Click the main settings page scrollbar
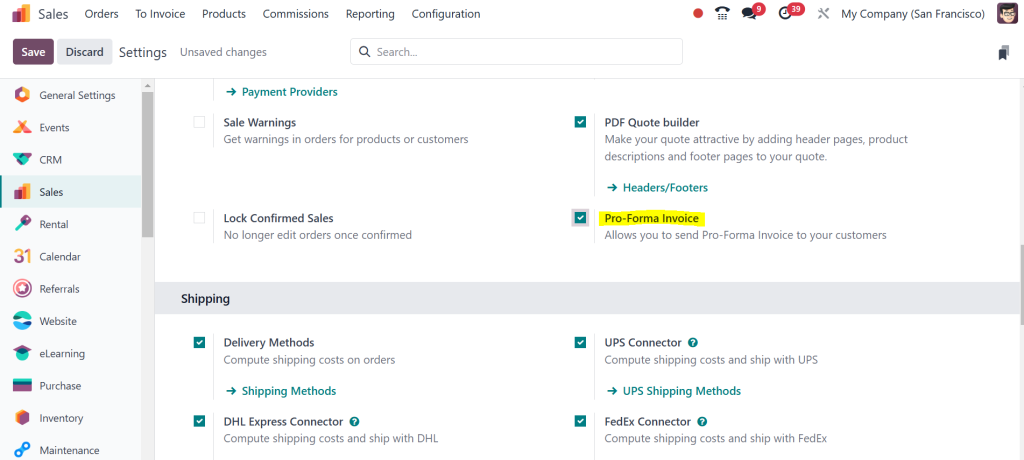Image resolution: width=1024 pixels, height=460 pixels. pos(1021,285)
